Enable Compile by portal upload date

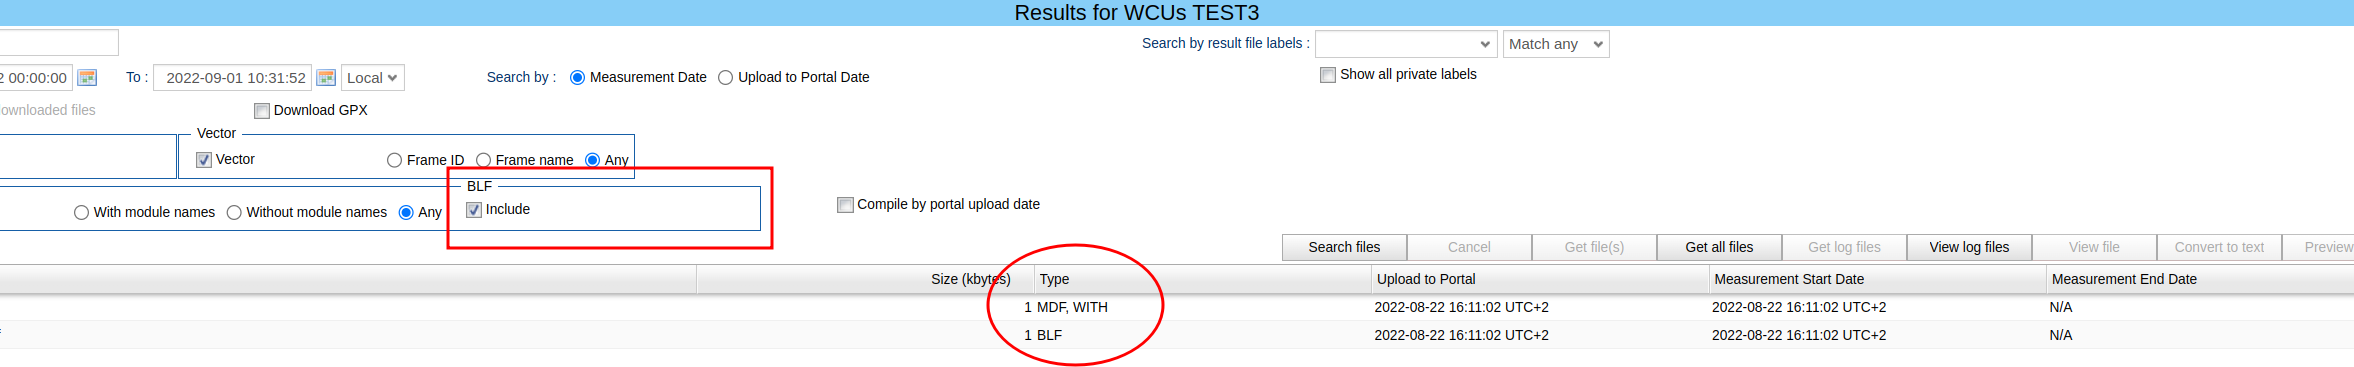point(845,205)
